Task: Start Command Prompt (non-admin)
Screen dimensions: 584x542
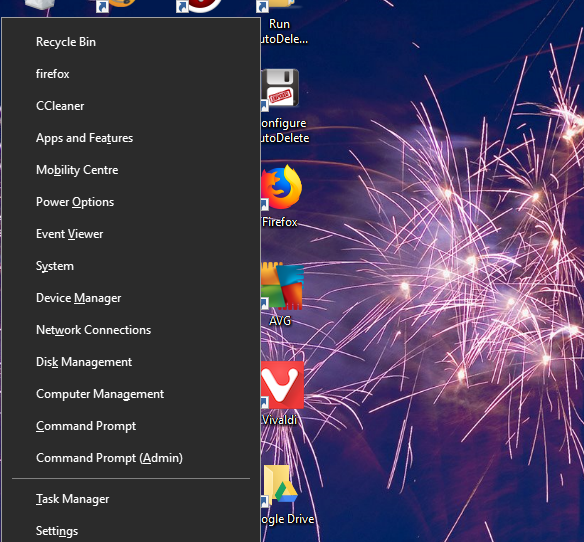Action: click(130, 427)
